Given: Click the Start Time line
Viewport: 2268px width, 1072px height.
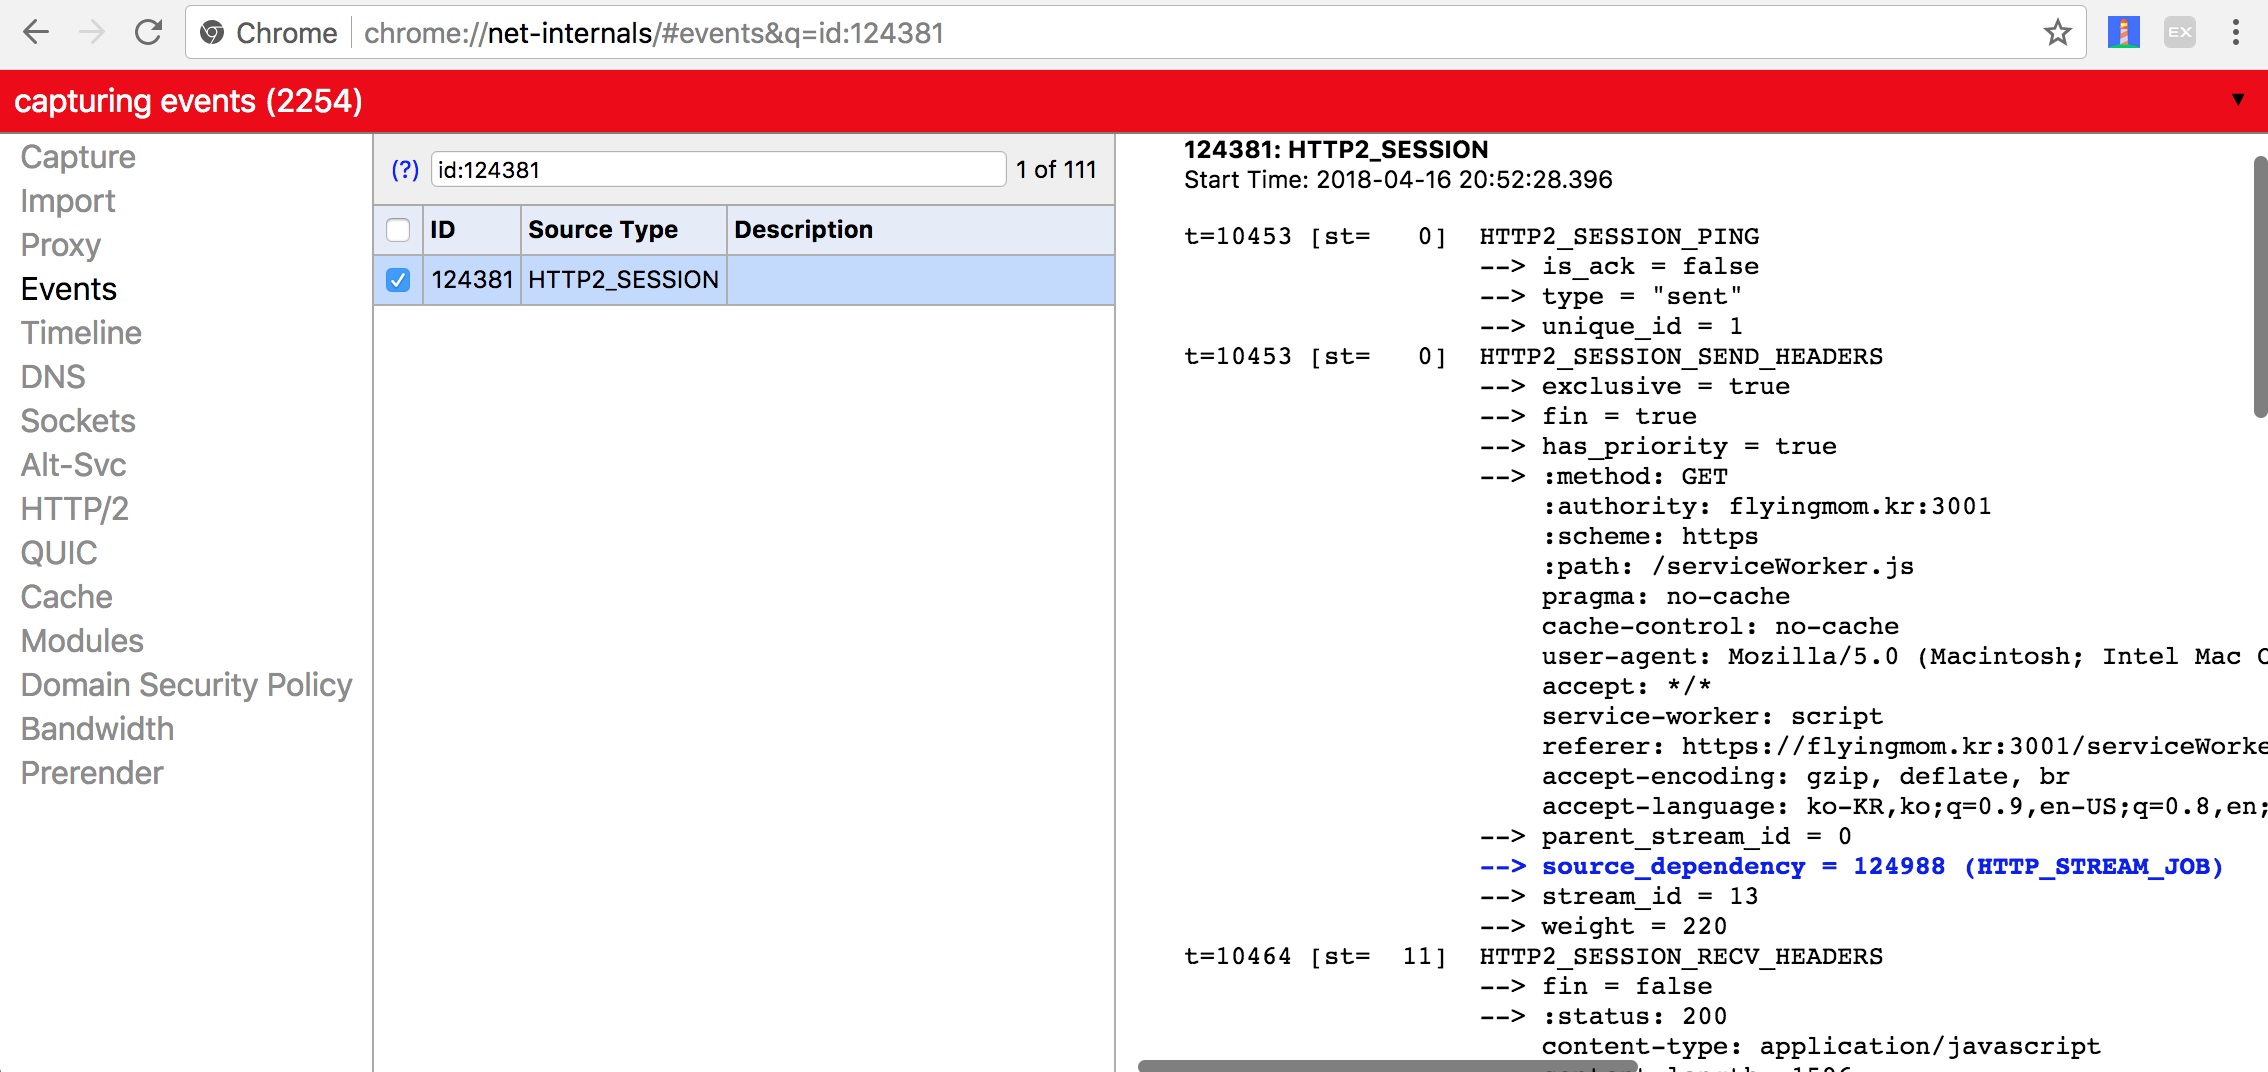Looking at the screenshot, I should 1398,180.
